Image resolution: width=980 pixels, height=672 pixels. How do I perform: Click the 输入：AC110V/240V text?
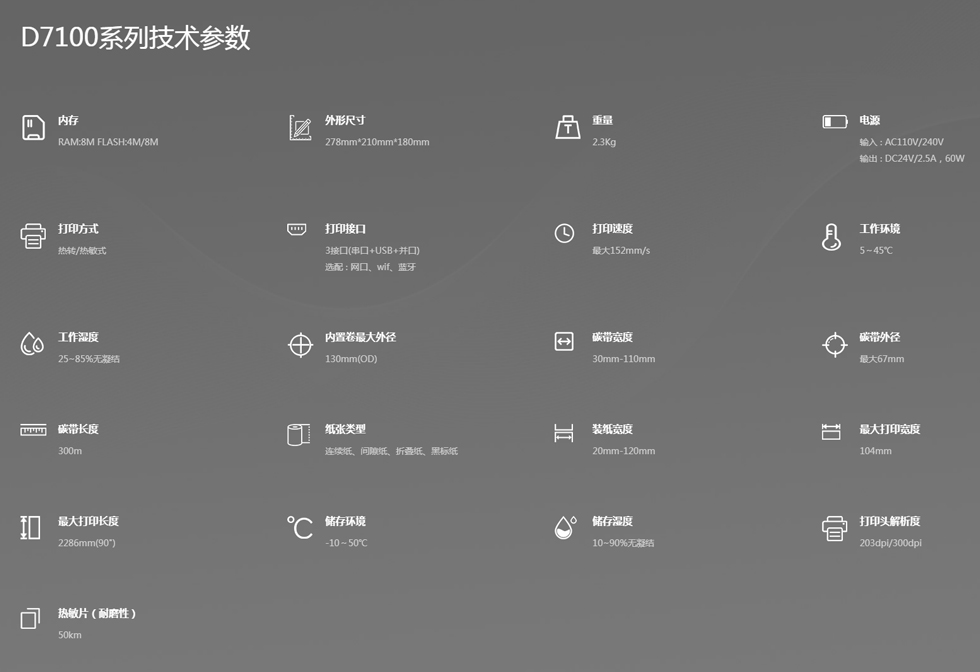pyautogui.click(x=901, y=142)
